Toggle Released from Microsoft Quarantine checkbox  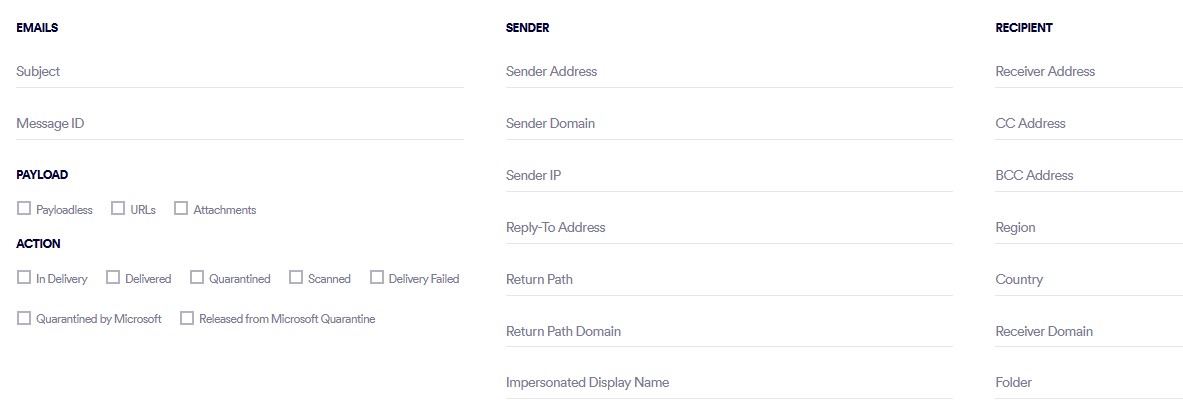coord(187,318)
